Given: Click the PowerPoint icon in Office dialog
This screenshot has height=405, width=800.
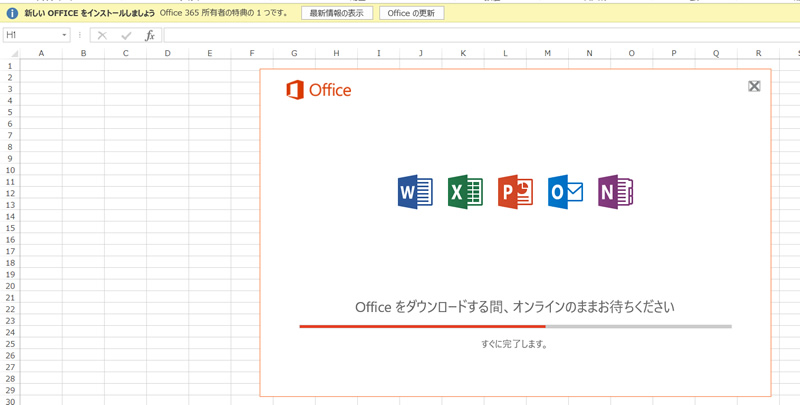Looking at the screenshot, I should [515, 192].
